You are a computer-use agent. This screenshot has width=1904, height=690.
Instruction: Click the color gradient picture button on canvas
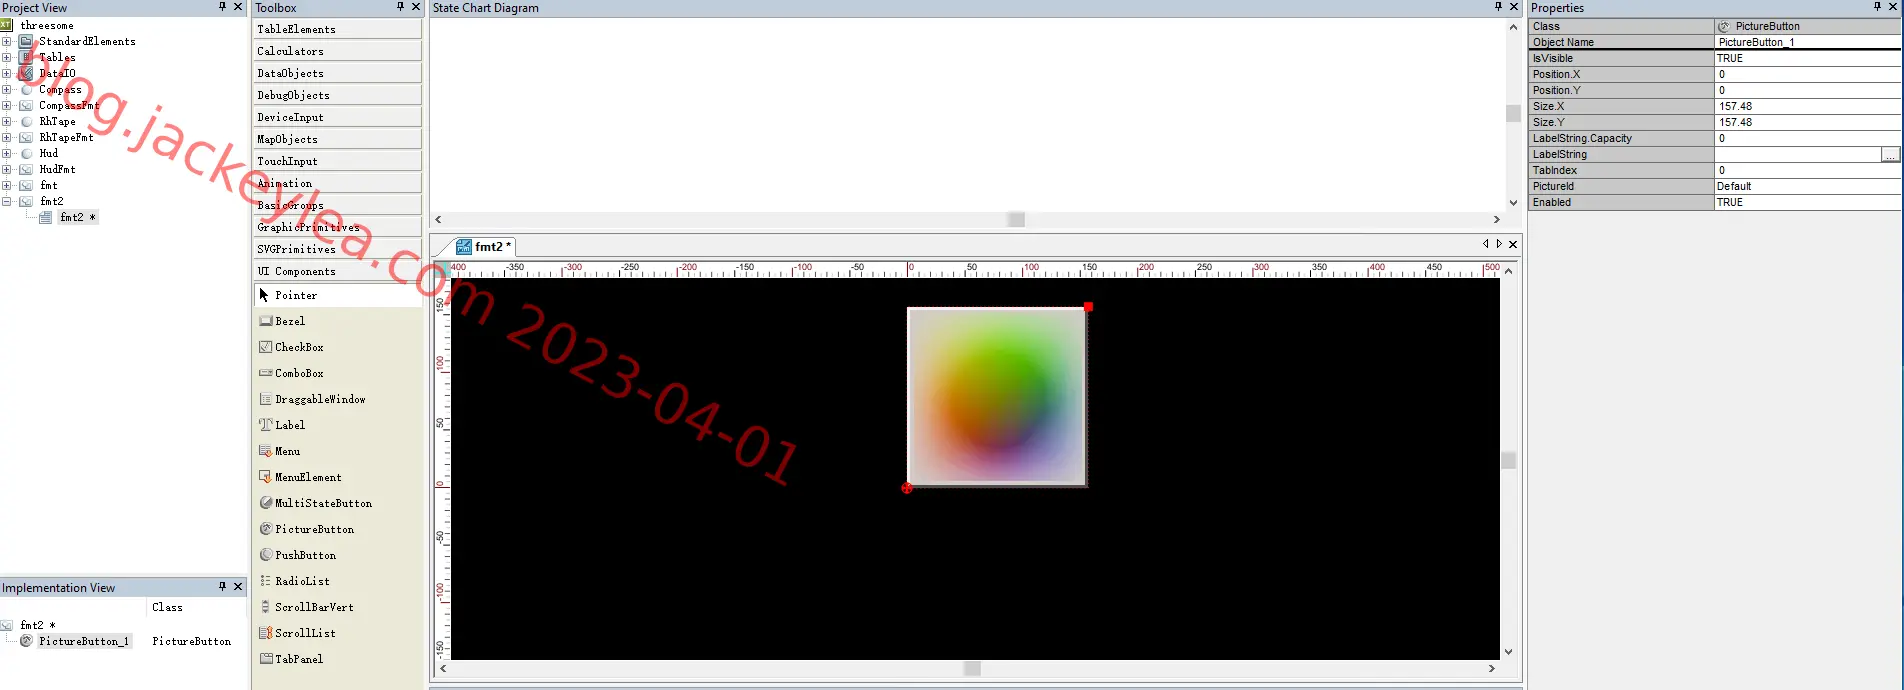pos(997,397)
